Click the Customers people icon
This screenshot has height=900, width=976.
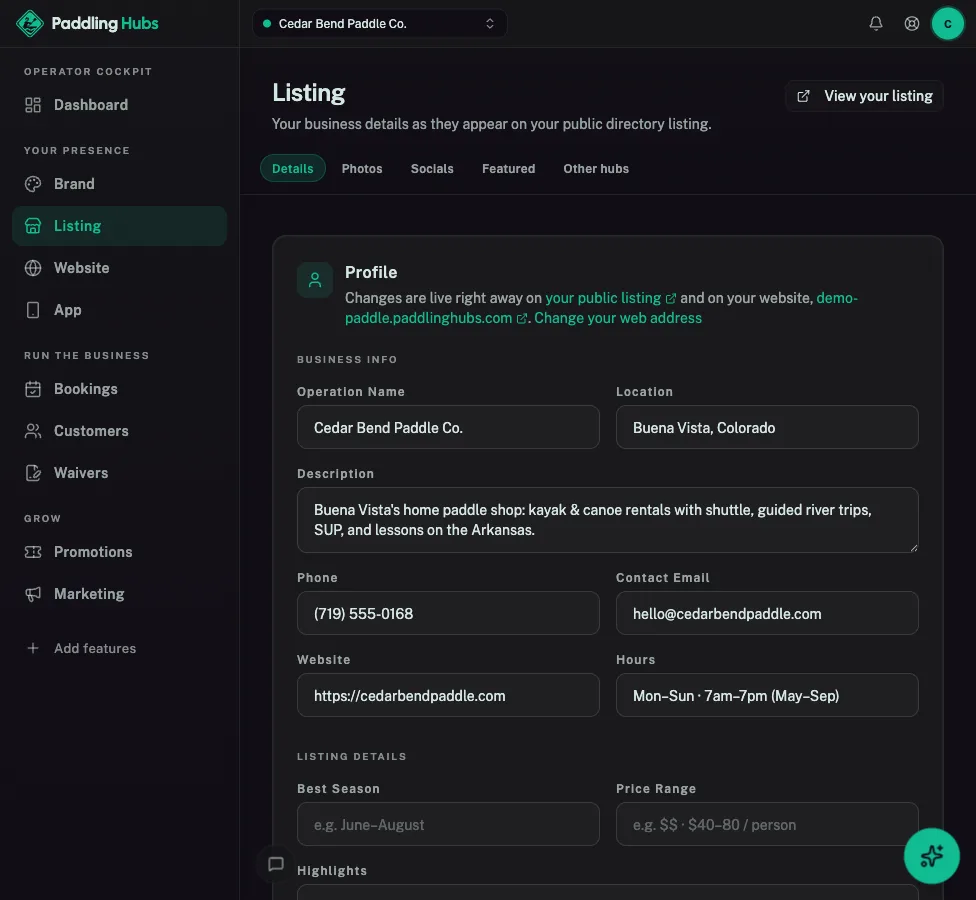[33, 431]
